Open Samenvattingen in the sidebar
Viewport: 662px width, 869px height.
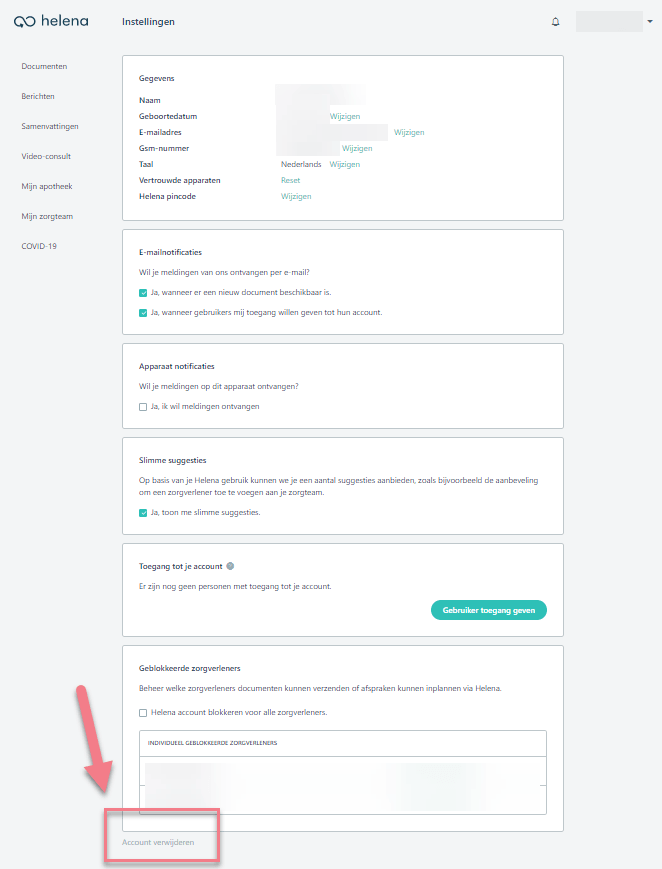[x=50, y=126]
